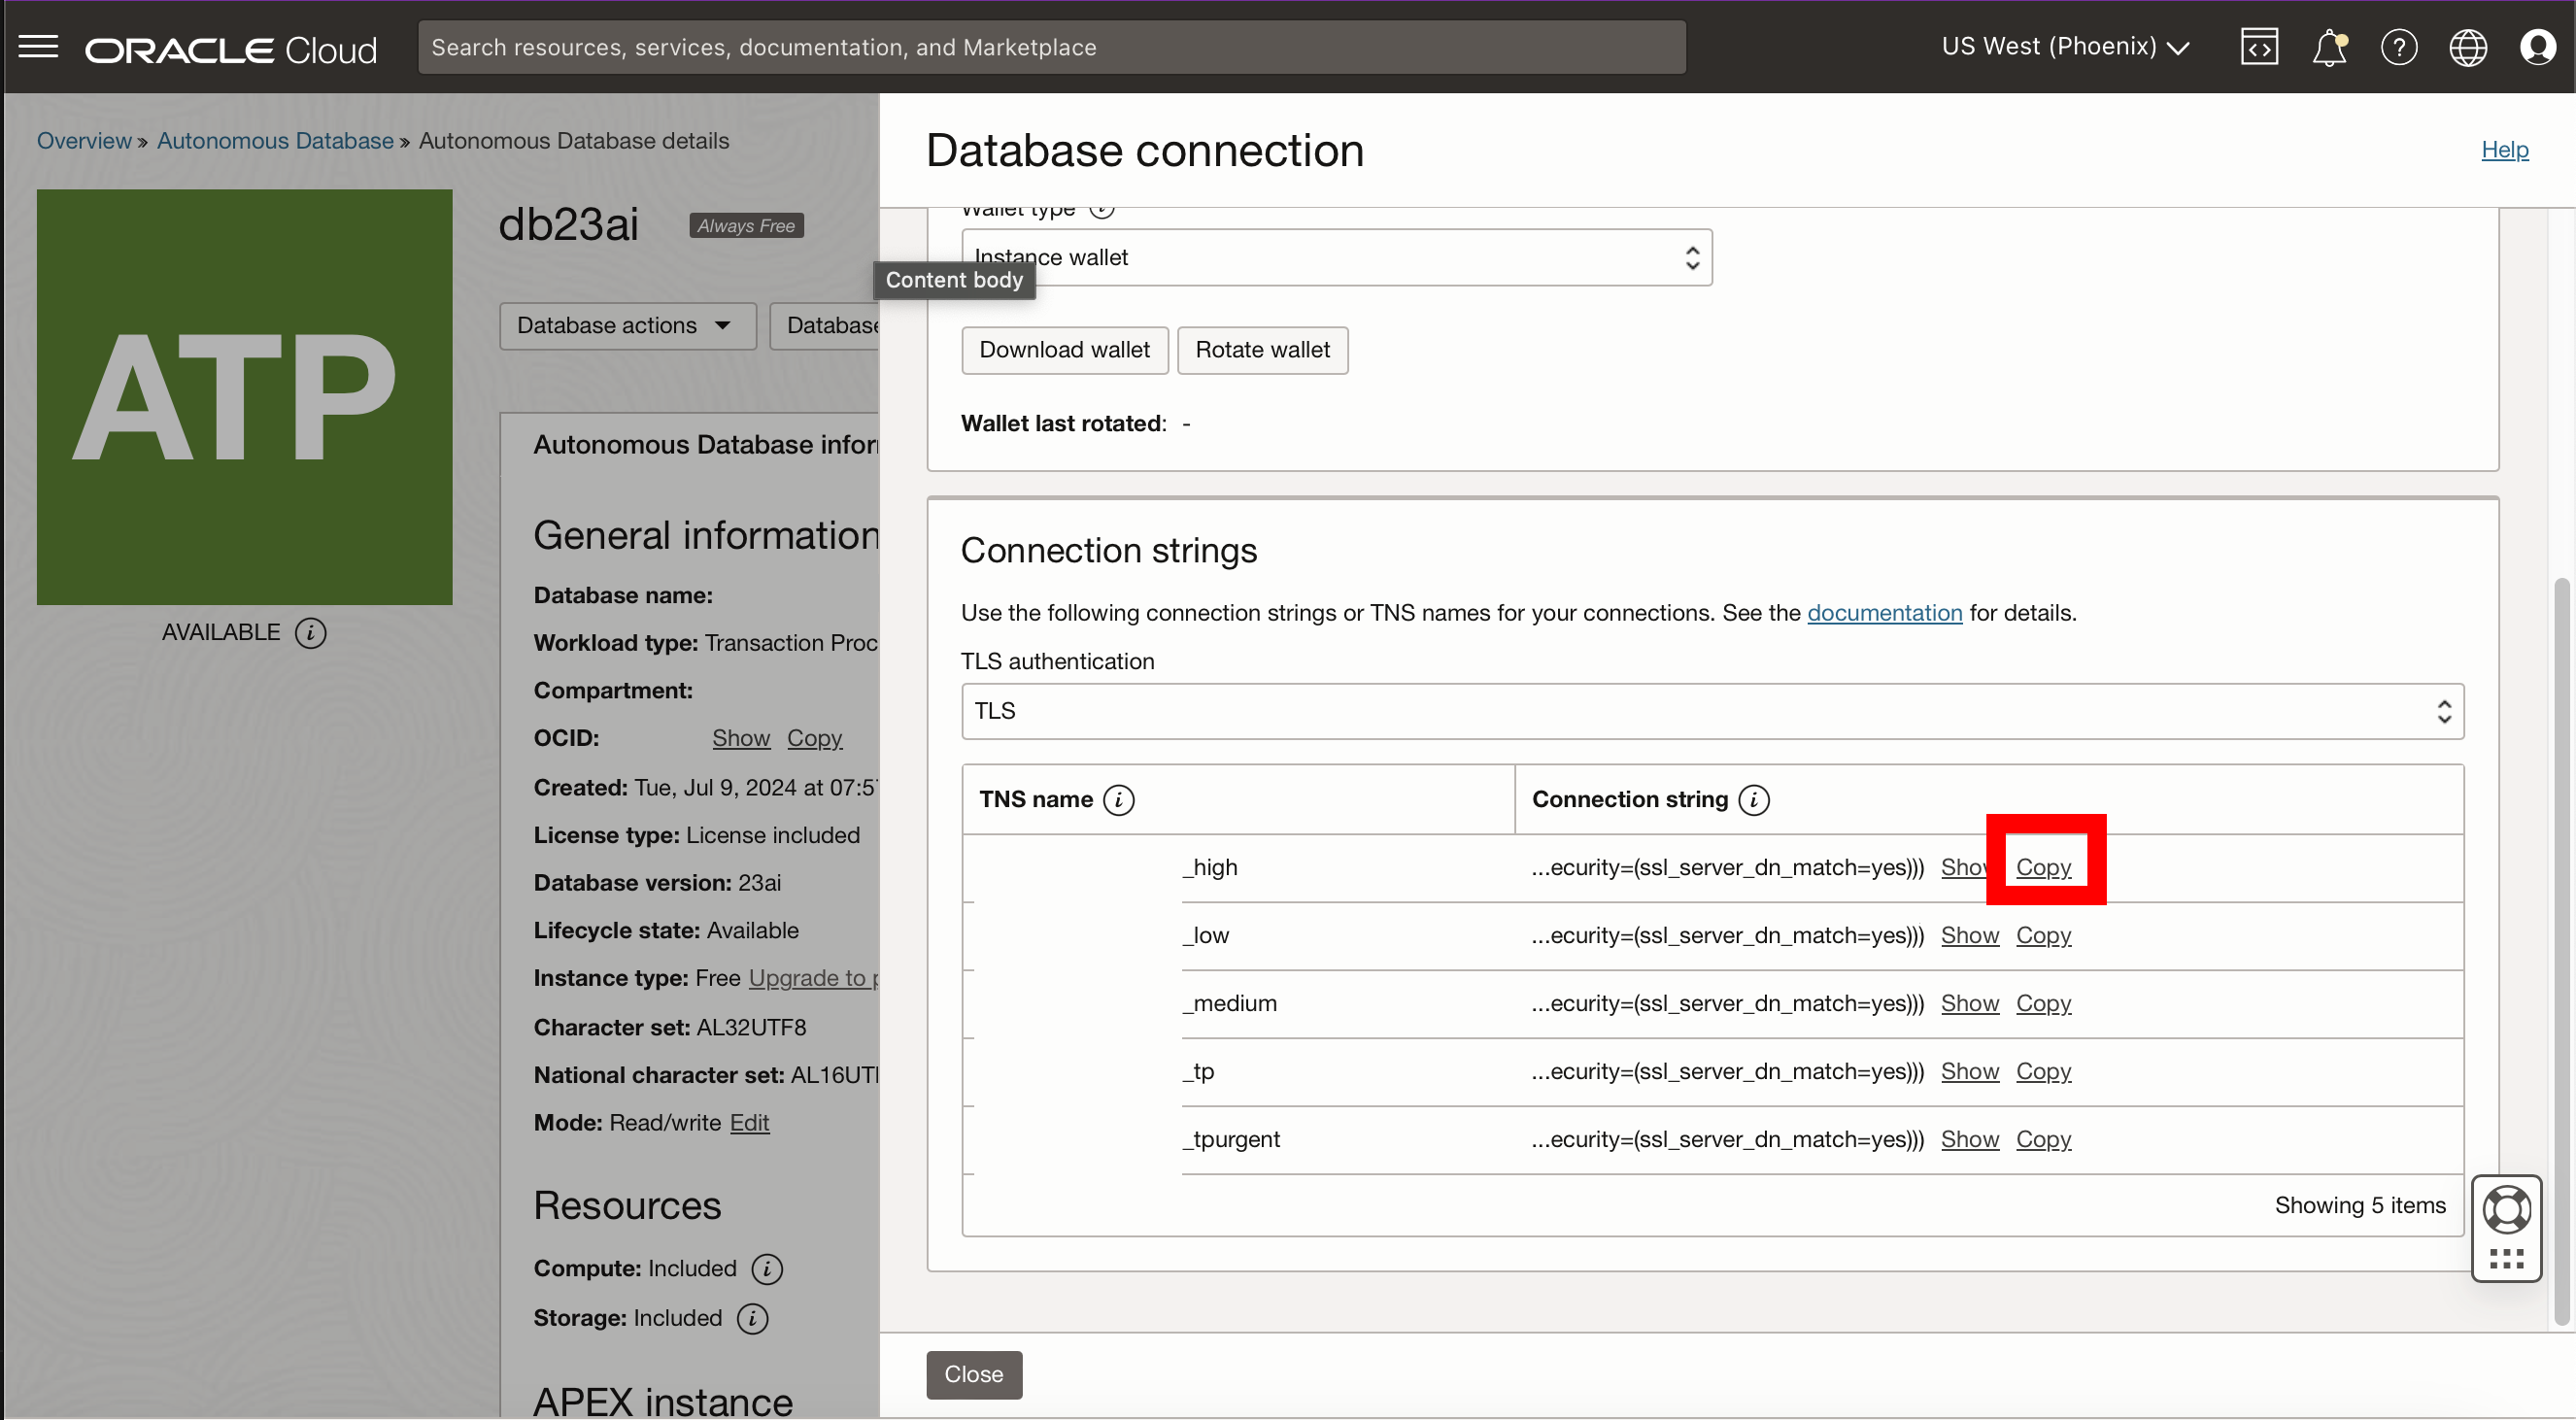Select the _tpurgent TNS name cell
The height and width of the screenshot is (1420, 2576).
1239,1140
